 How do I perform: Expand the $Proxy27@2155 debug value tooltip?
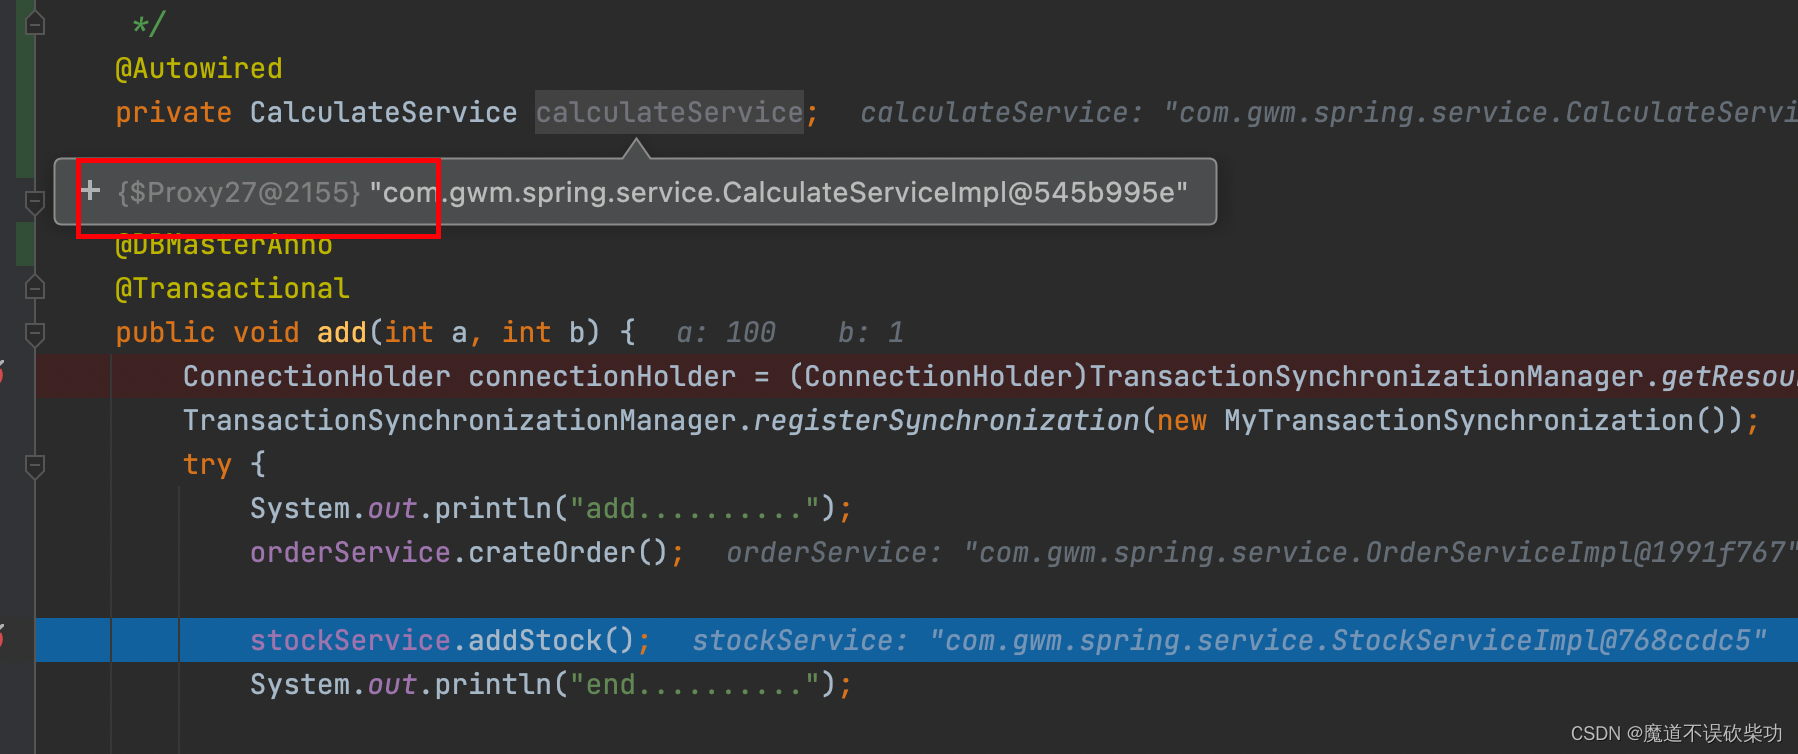[91, 190]
